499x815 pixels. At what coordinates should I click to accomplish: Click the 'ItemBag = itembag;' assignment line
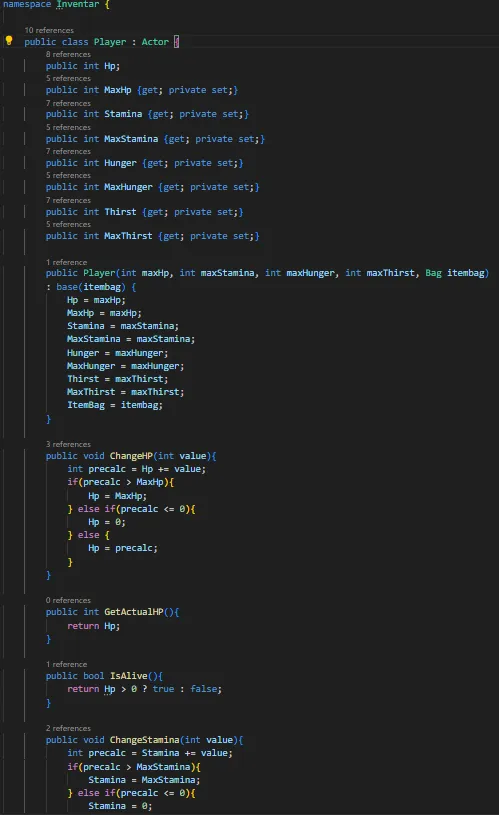115,405
